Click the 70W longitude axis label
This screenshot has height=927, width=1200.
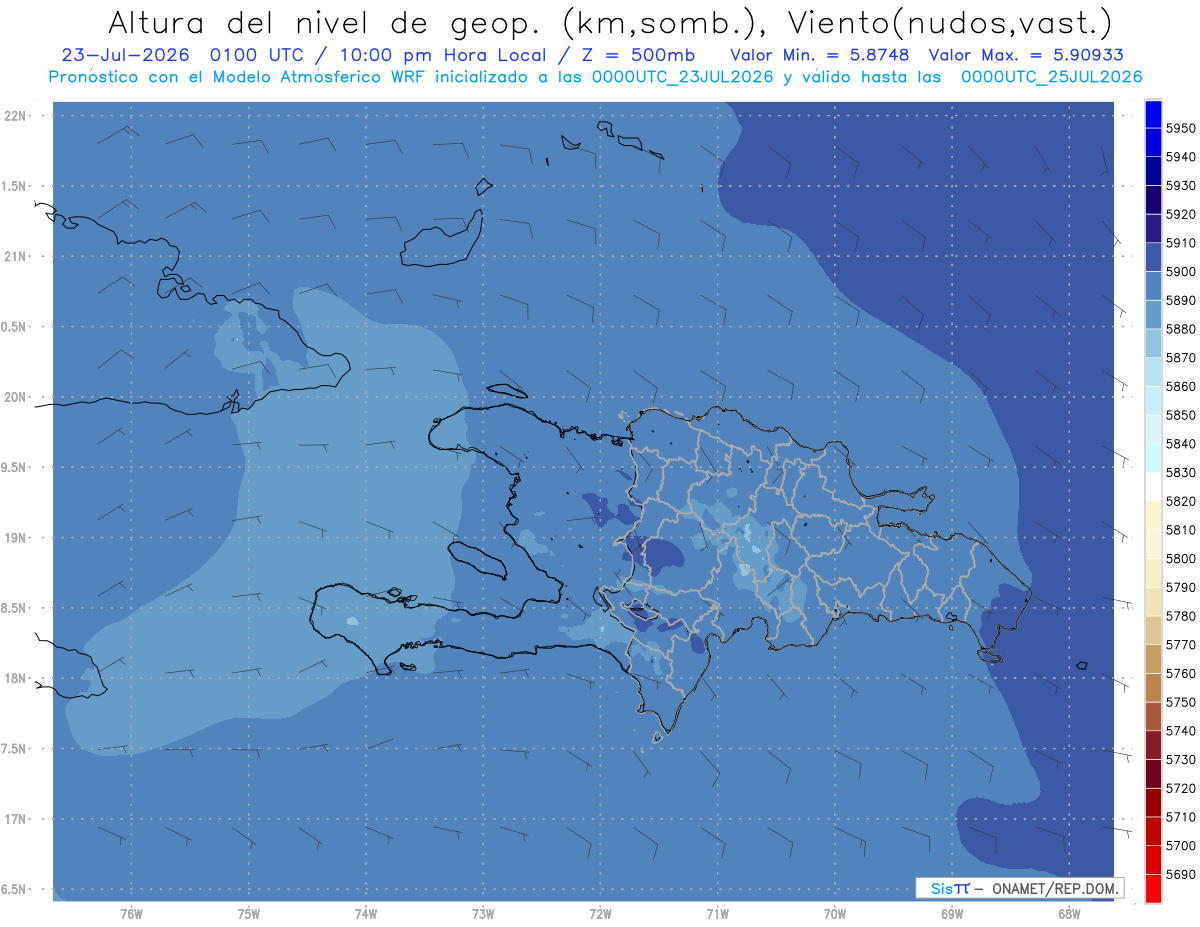pos(835,913)
